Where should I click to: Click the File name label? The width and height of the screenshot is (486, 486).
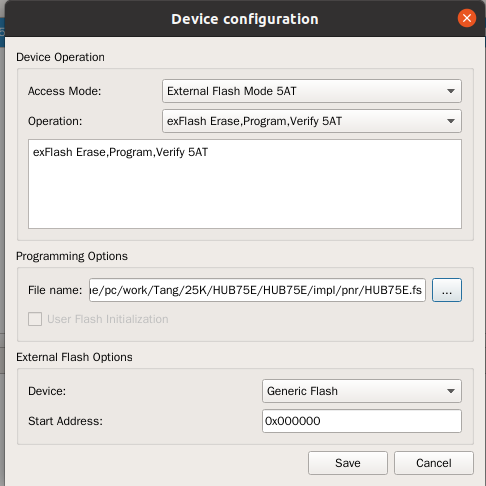coord(55,290)
